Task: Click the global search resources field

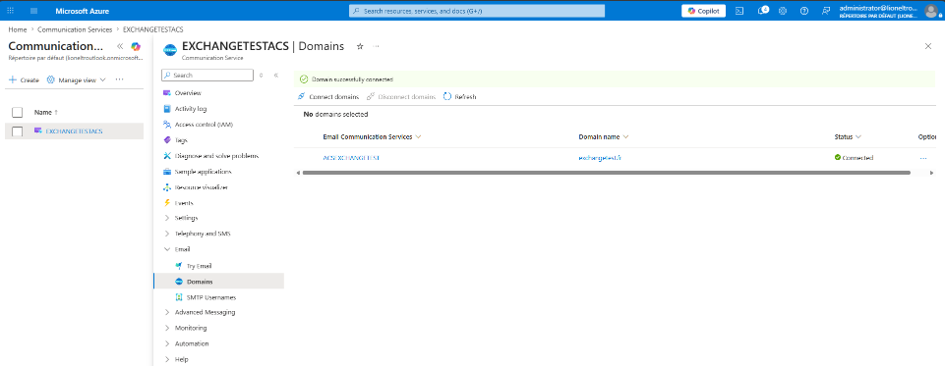Action: point(477,11)
